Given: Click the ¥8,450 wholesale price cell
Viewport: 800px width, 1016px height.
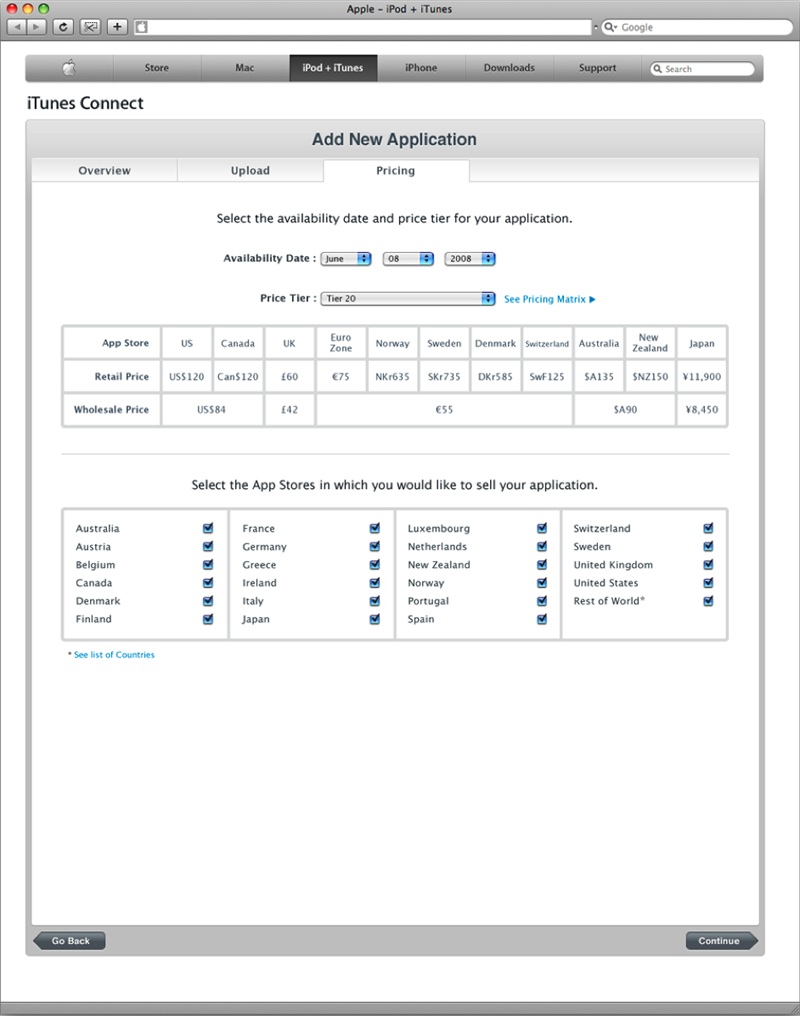Looking at the screenshot, I should pos(702,410).
